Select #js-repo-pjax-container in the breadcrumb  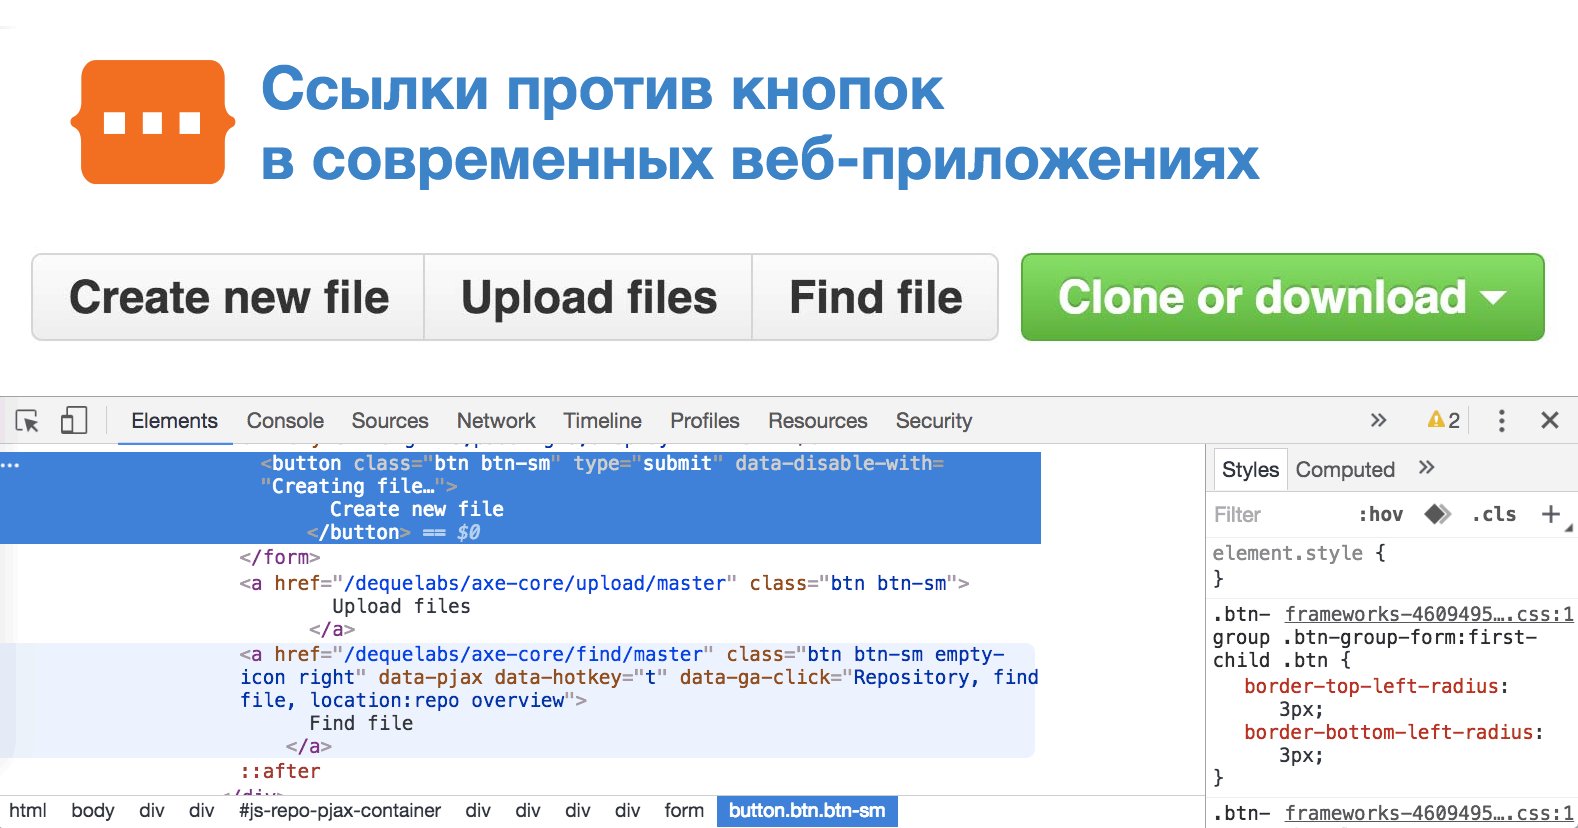pyautogui.click(x=340, y=811)
